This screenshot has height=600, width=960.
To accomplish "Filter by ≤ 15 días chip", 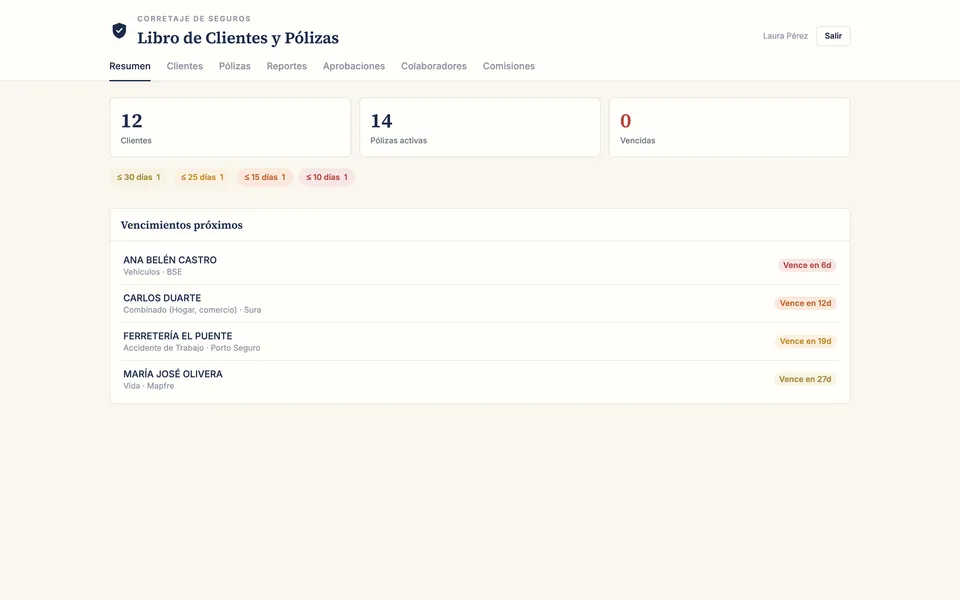I will tap(264, 177).
